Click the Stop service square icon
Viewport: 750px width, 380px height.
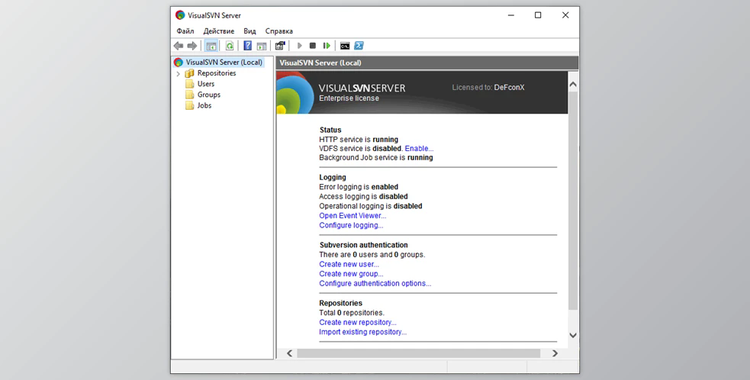click(x=313, y=45)
